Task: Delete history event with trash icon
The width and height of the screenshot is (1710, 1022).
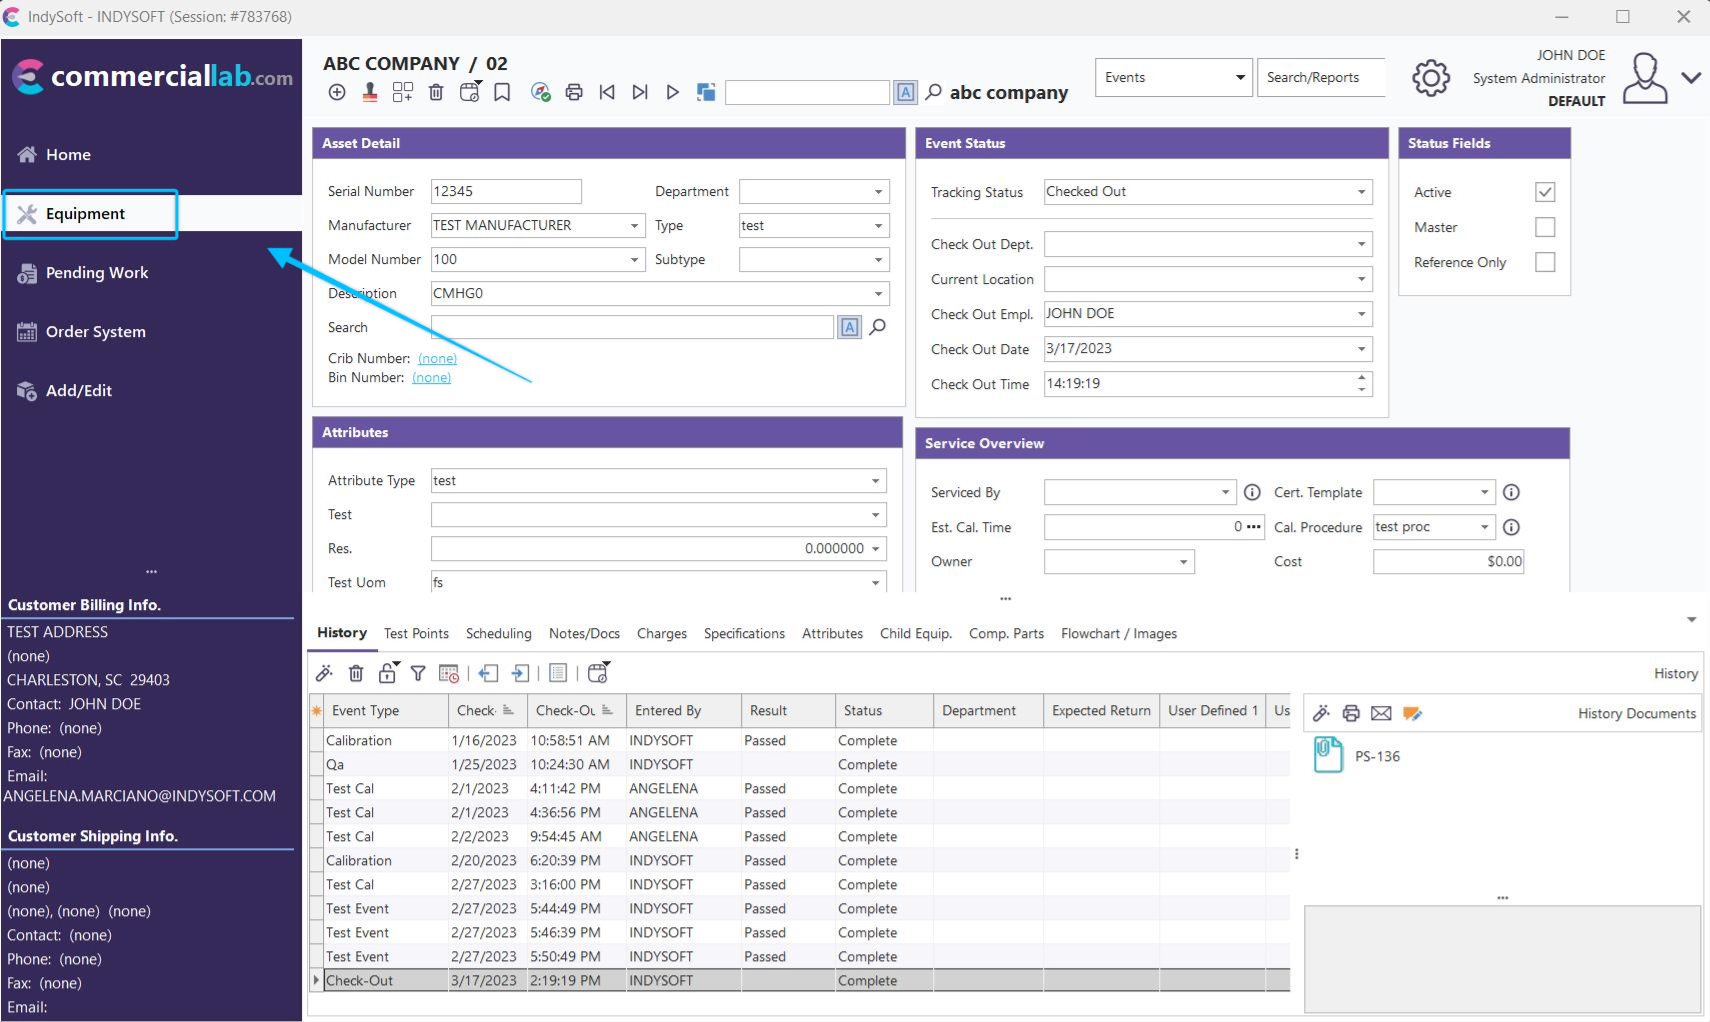Action: click(356, 673)
